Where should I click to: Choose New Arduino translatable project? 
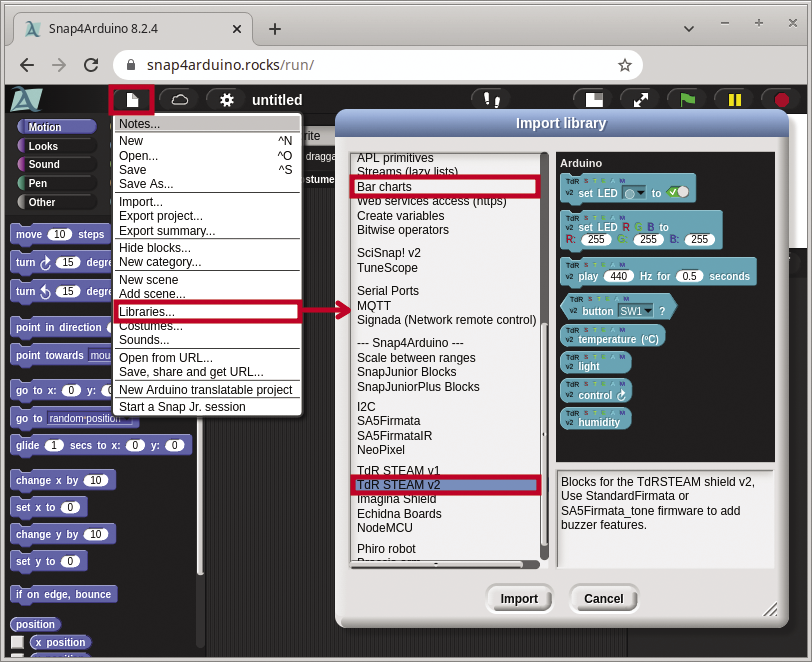207,390
